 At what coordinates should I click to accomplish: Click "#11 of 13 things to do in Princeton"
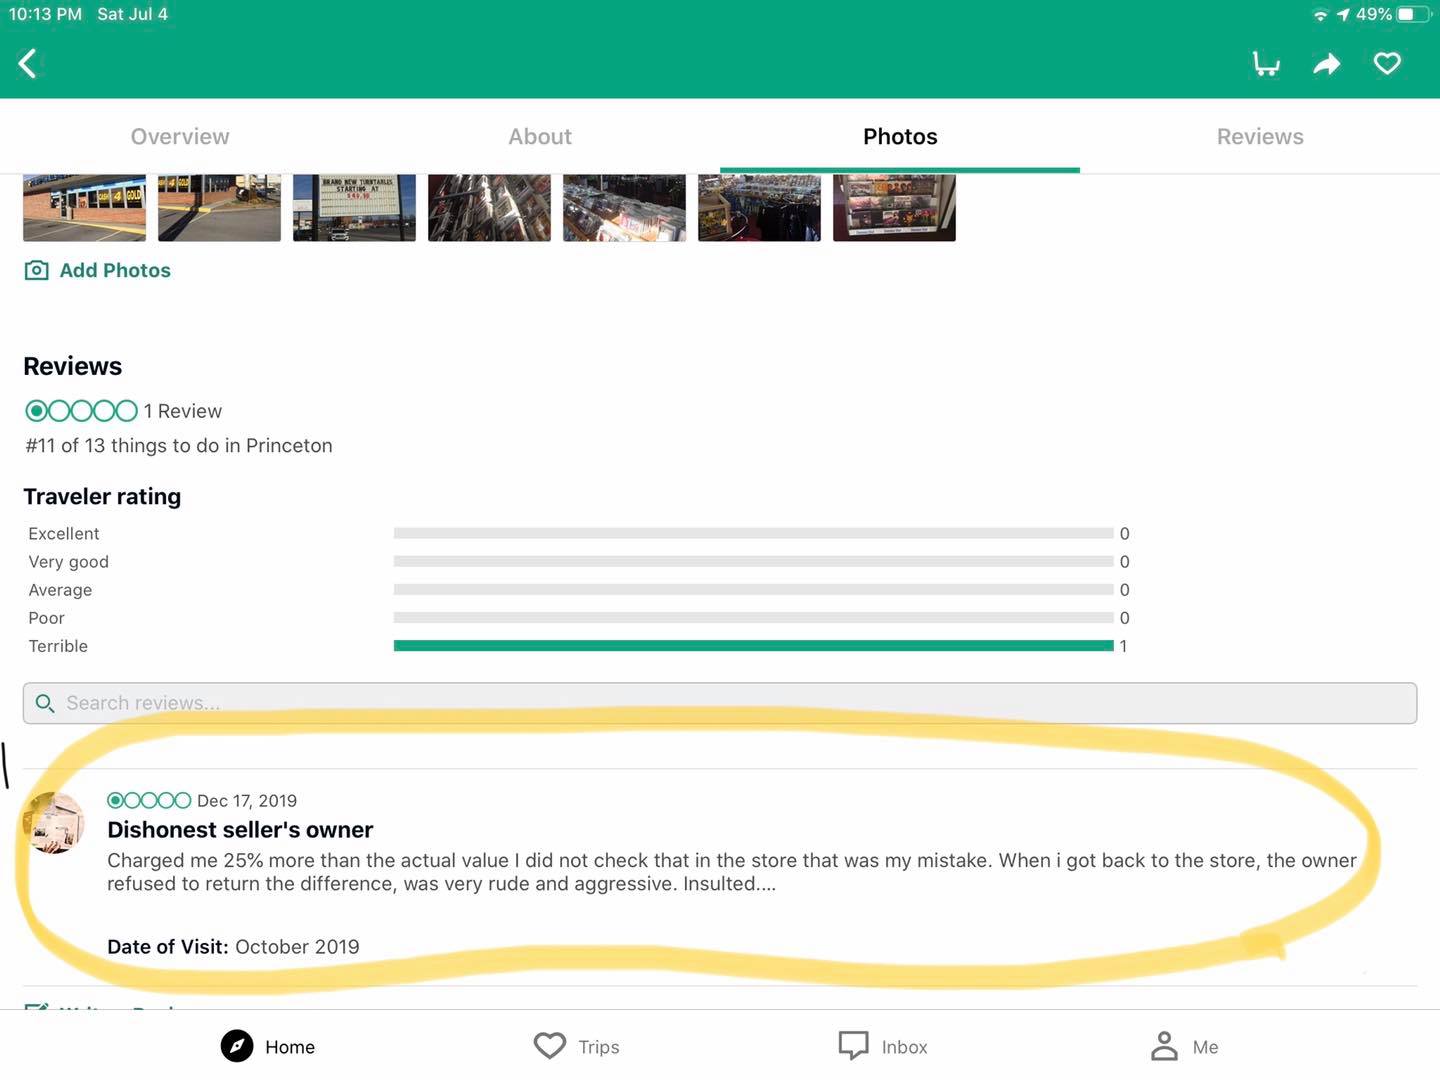coord(179,446)
